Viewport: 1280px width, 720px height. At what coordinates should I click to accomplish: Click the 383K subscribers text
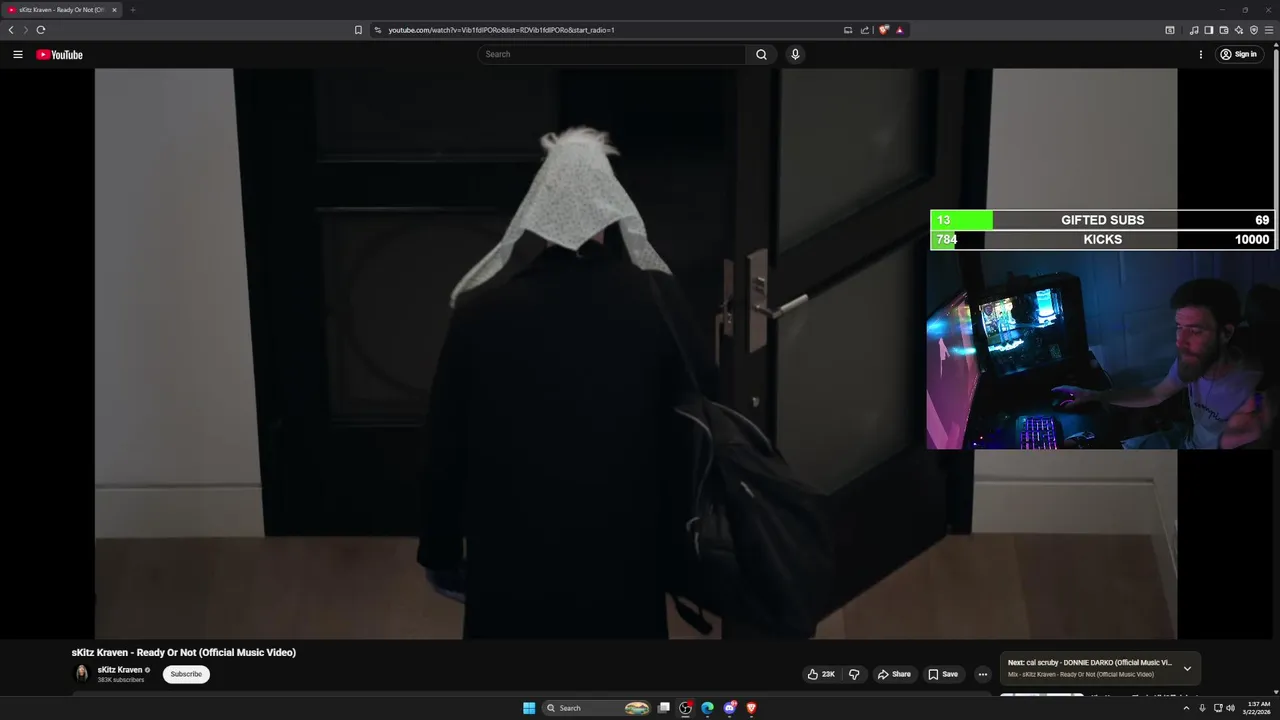pyautogui.click(x=121, y=680)
